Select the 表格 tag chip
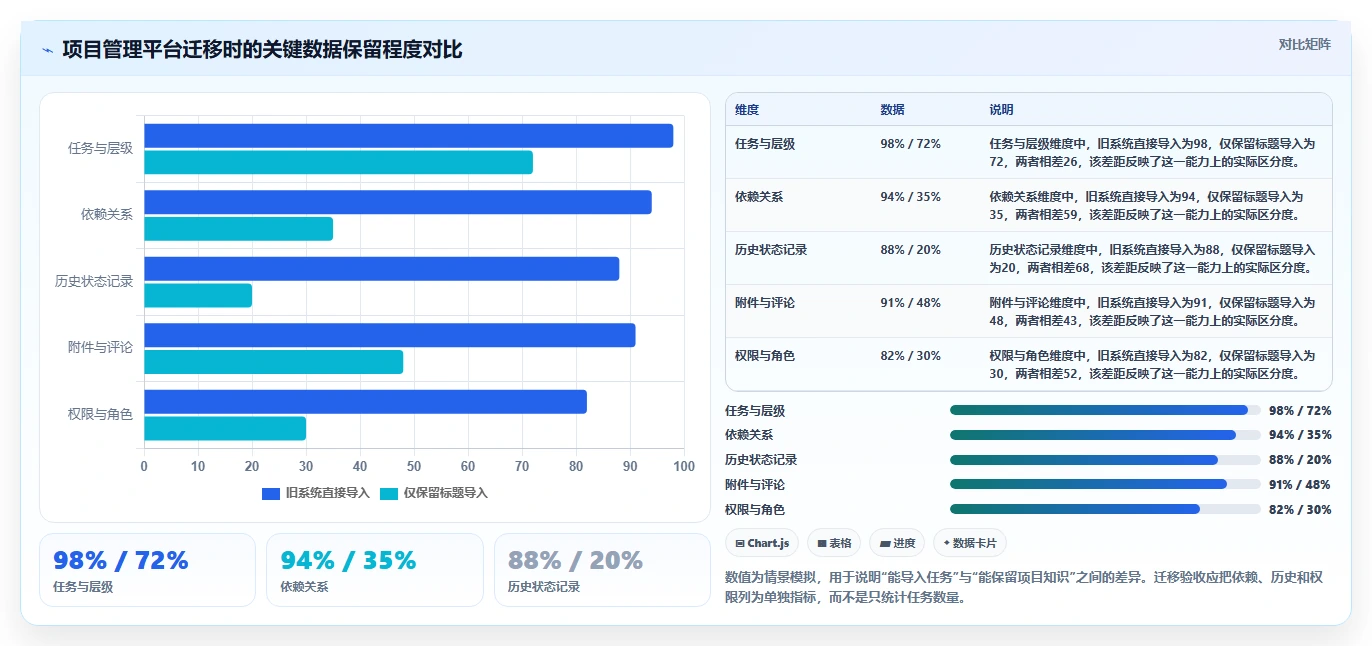1372x646 pixels. click(x=834, y=543)
